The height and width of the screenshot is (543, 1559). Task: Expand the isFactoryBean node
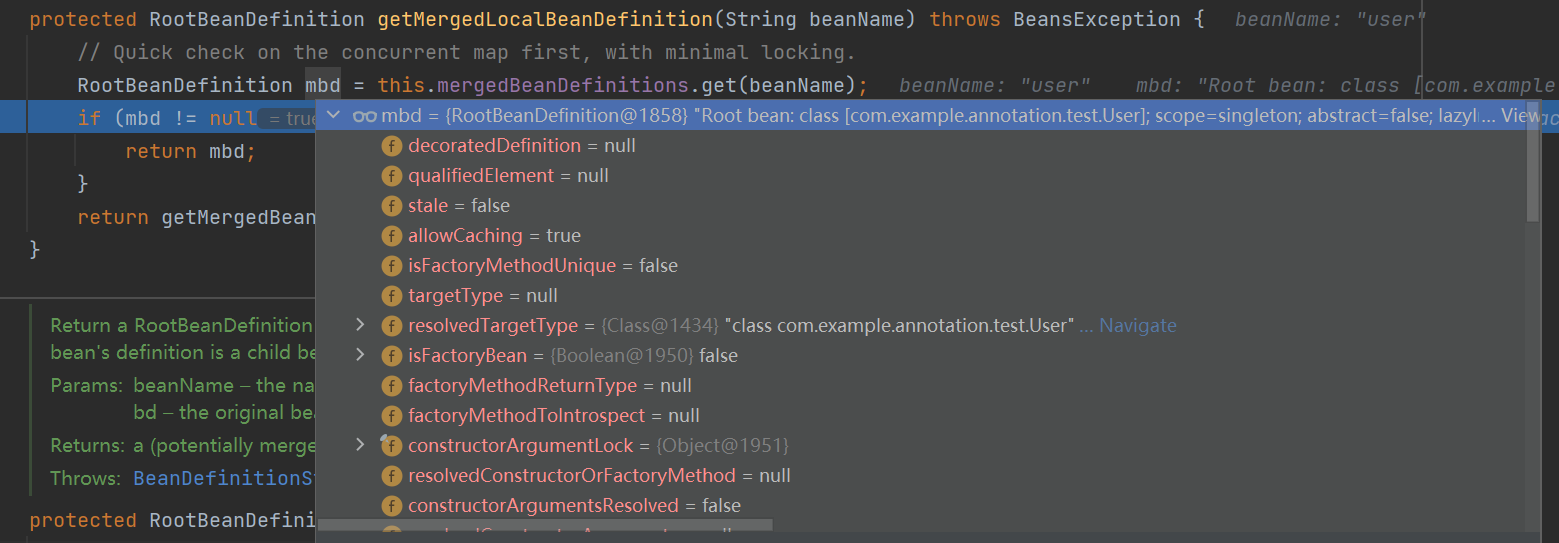(x=361, y=356)
